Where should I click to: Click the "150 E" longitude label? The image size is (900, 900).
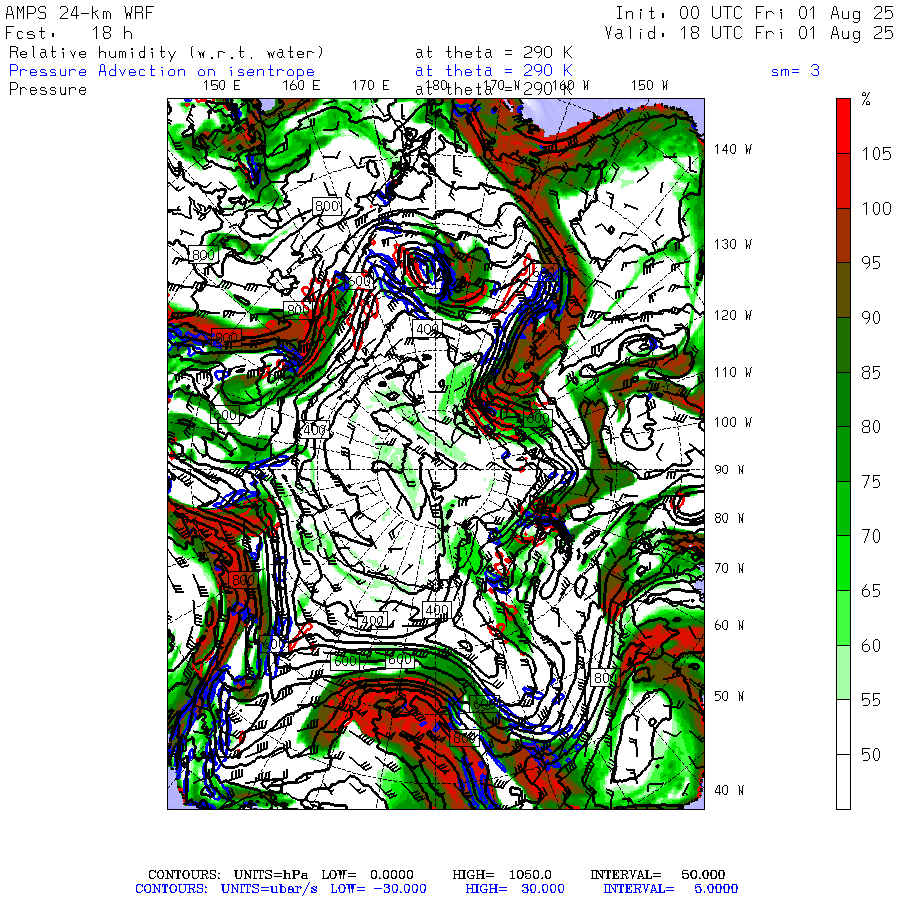click(x=222, y=86)
